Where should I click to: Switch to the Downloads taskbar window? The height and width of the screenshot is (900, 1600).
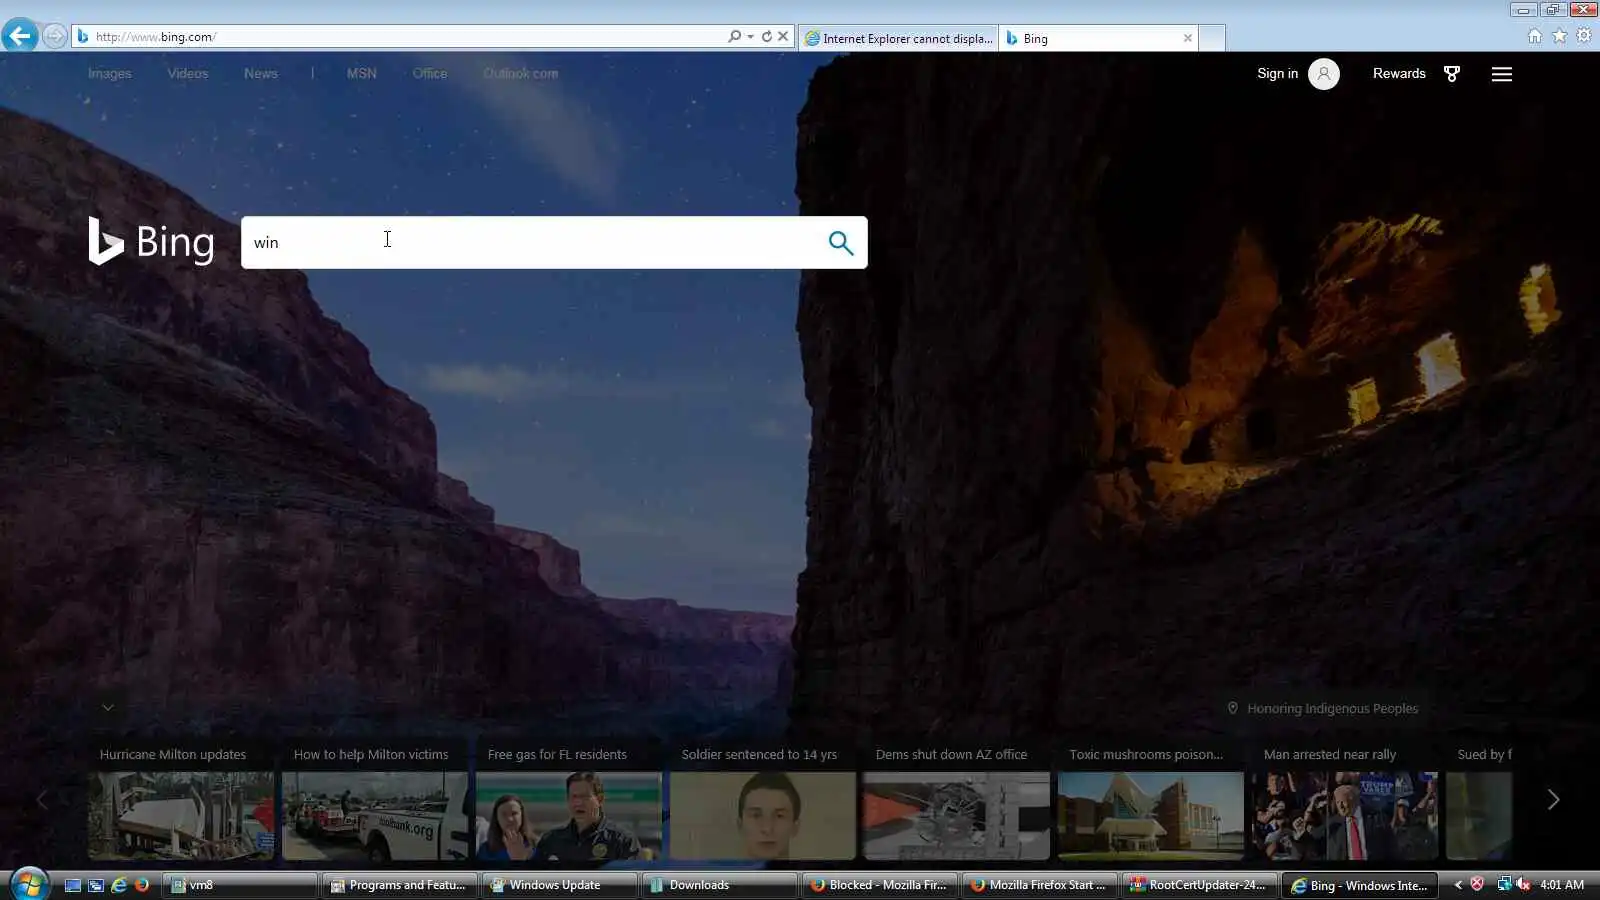click(720, 885)
